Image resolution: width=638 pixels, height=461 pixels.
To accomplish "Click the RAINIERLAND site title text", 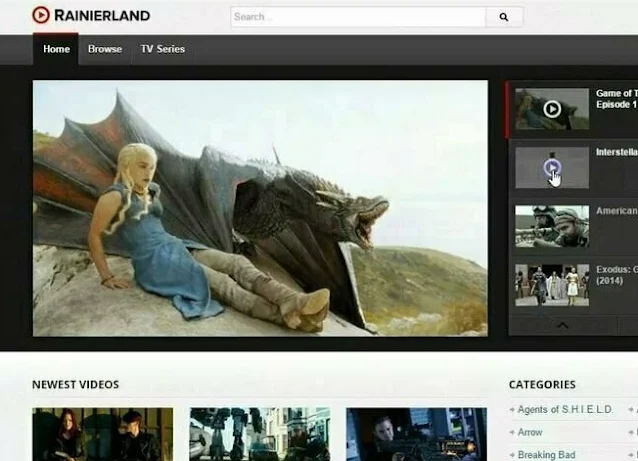I will [102, 15].
